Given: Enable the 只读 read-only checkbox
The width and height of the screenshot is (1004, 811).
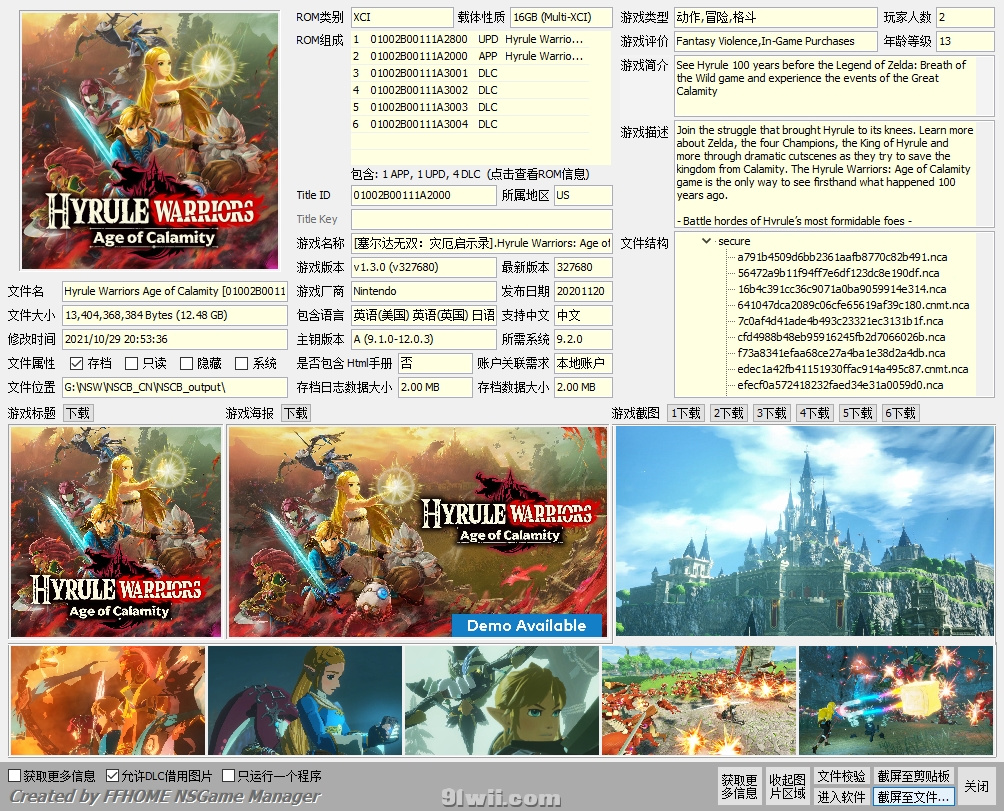Looking at the screenshot, I should coord(132,363).
